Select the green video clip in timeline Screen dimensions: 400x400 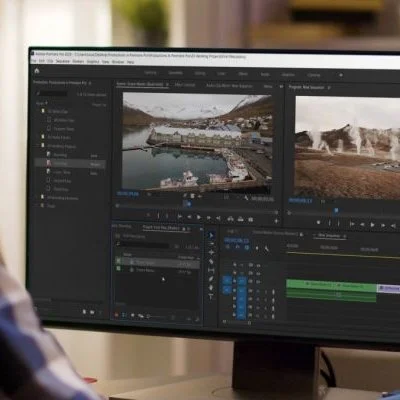[x=331, y=285]
